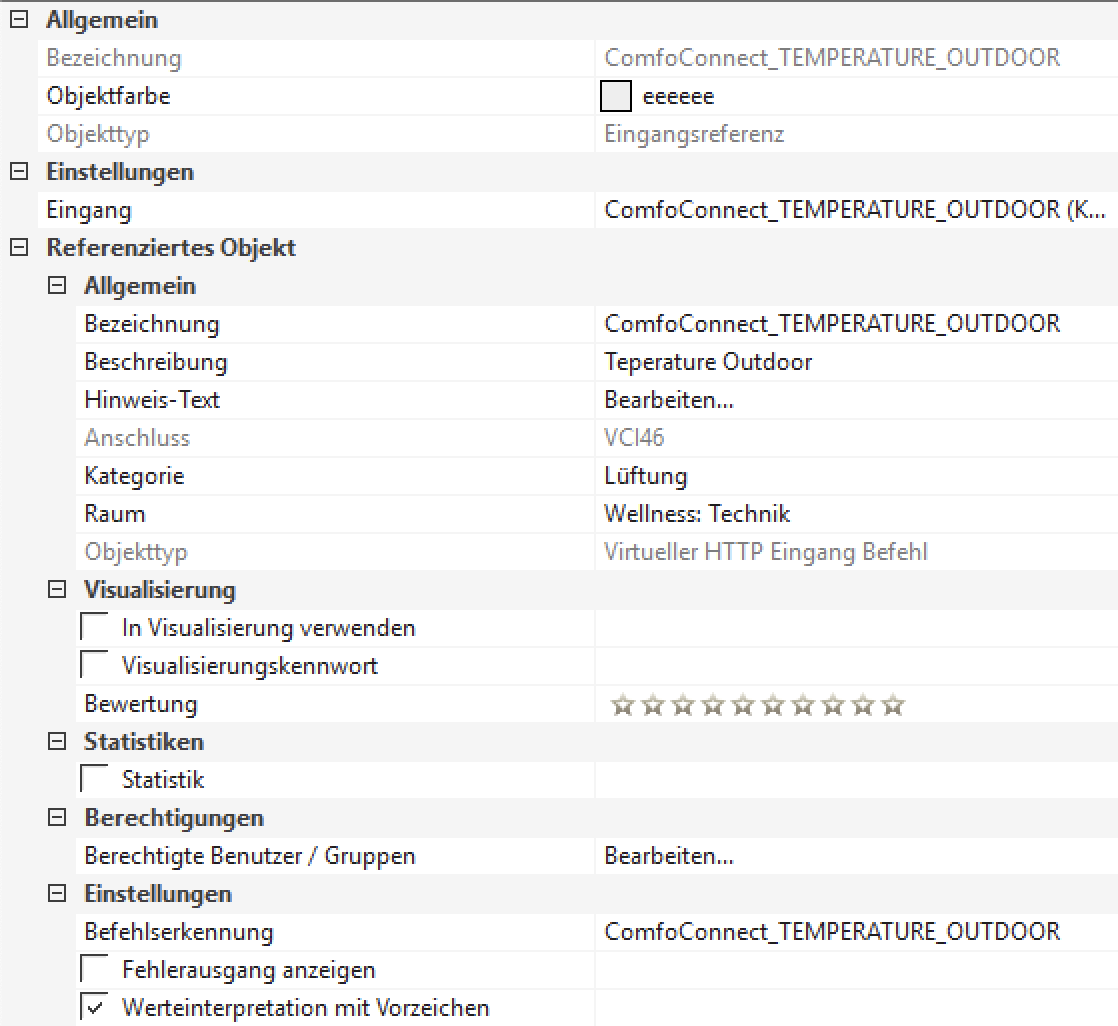1118x1026 pixels.
Task: Collapse the top-level Einstellungen section
Action: coord(19,171)
